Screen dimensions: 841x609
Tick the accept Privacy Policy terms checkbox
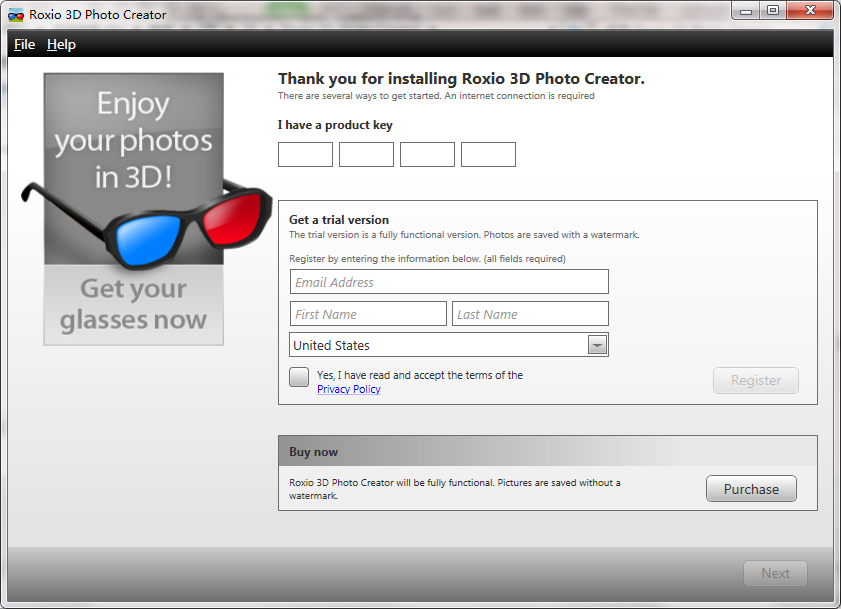(299, 377)
